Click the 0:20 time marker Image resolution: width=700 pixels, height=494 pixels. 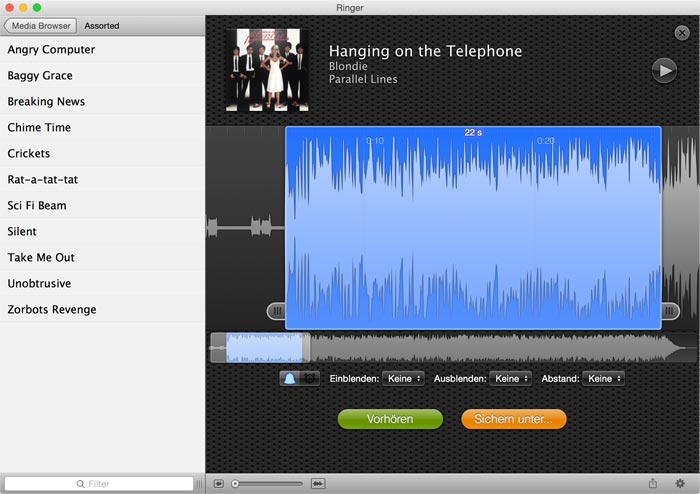click(546, 141)
